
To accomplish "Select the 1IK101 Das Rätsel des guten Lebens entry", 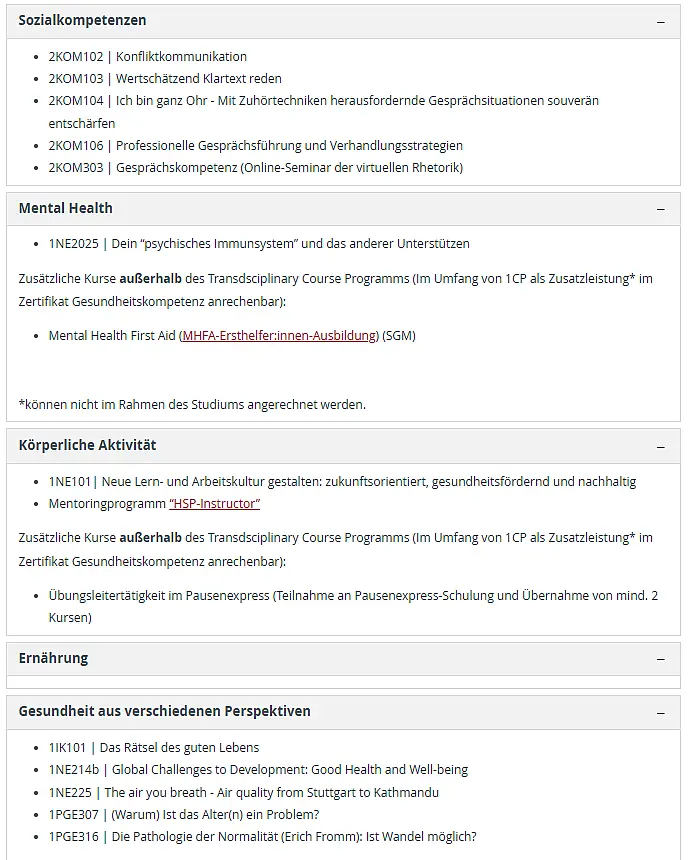I will 154,748.
